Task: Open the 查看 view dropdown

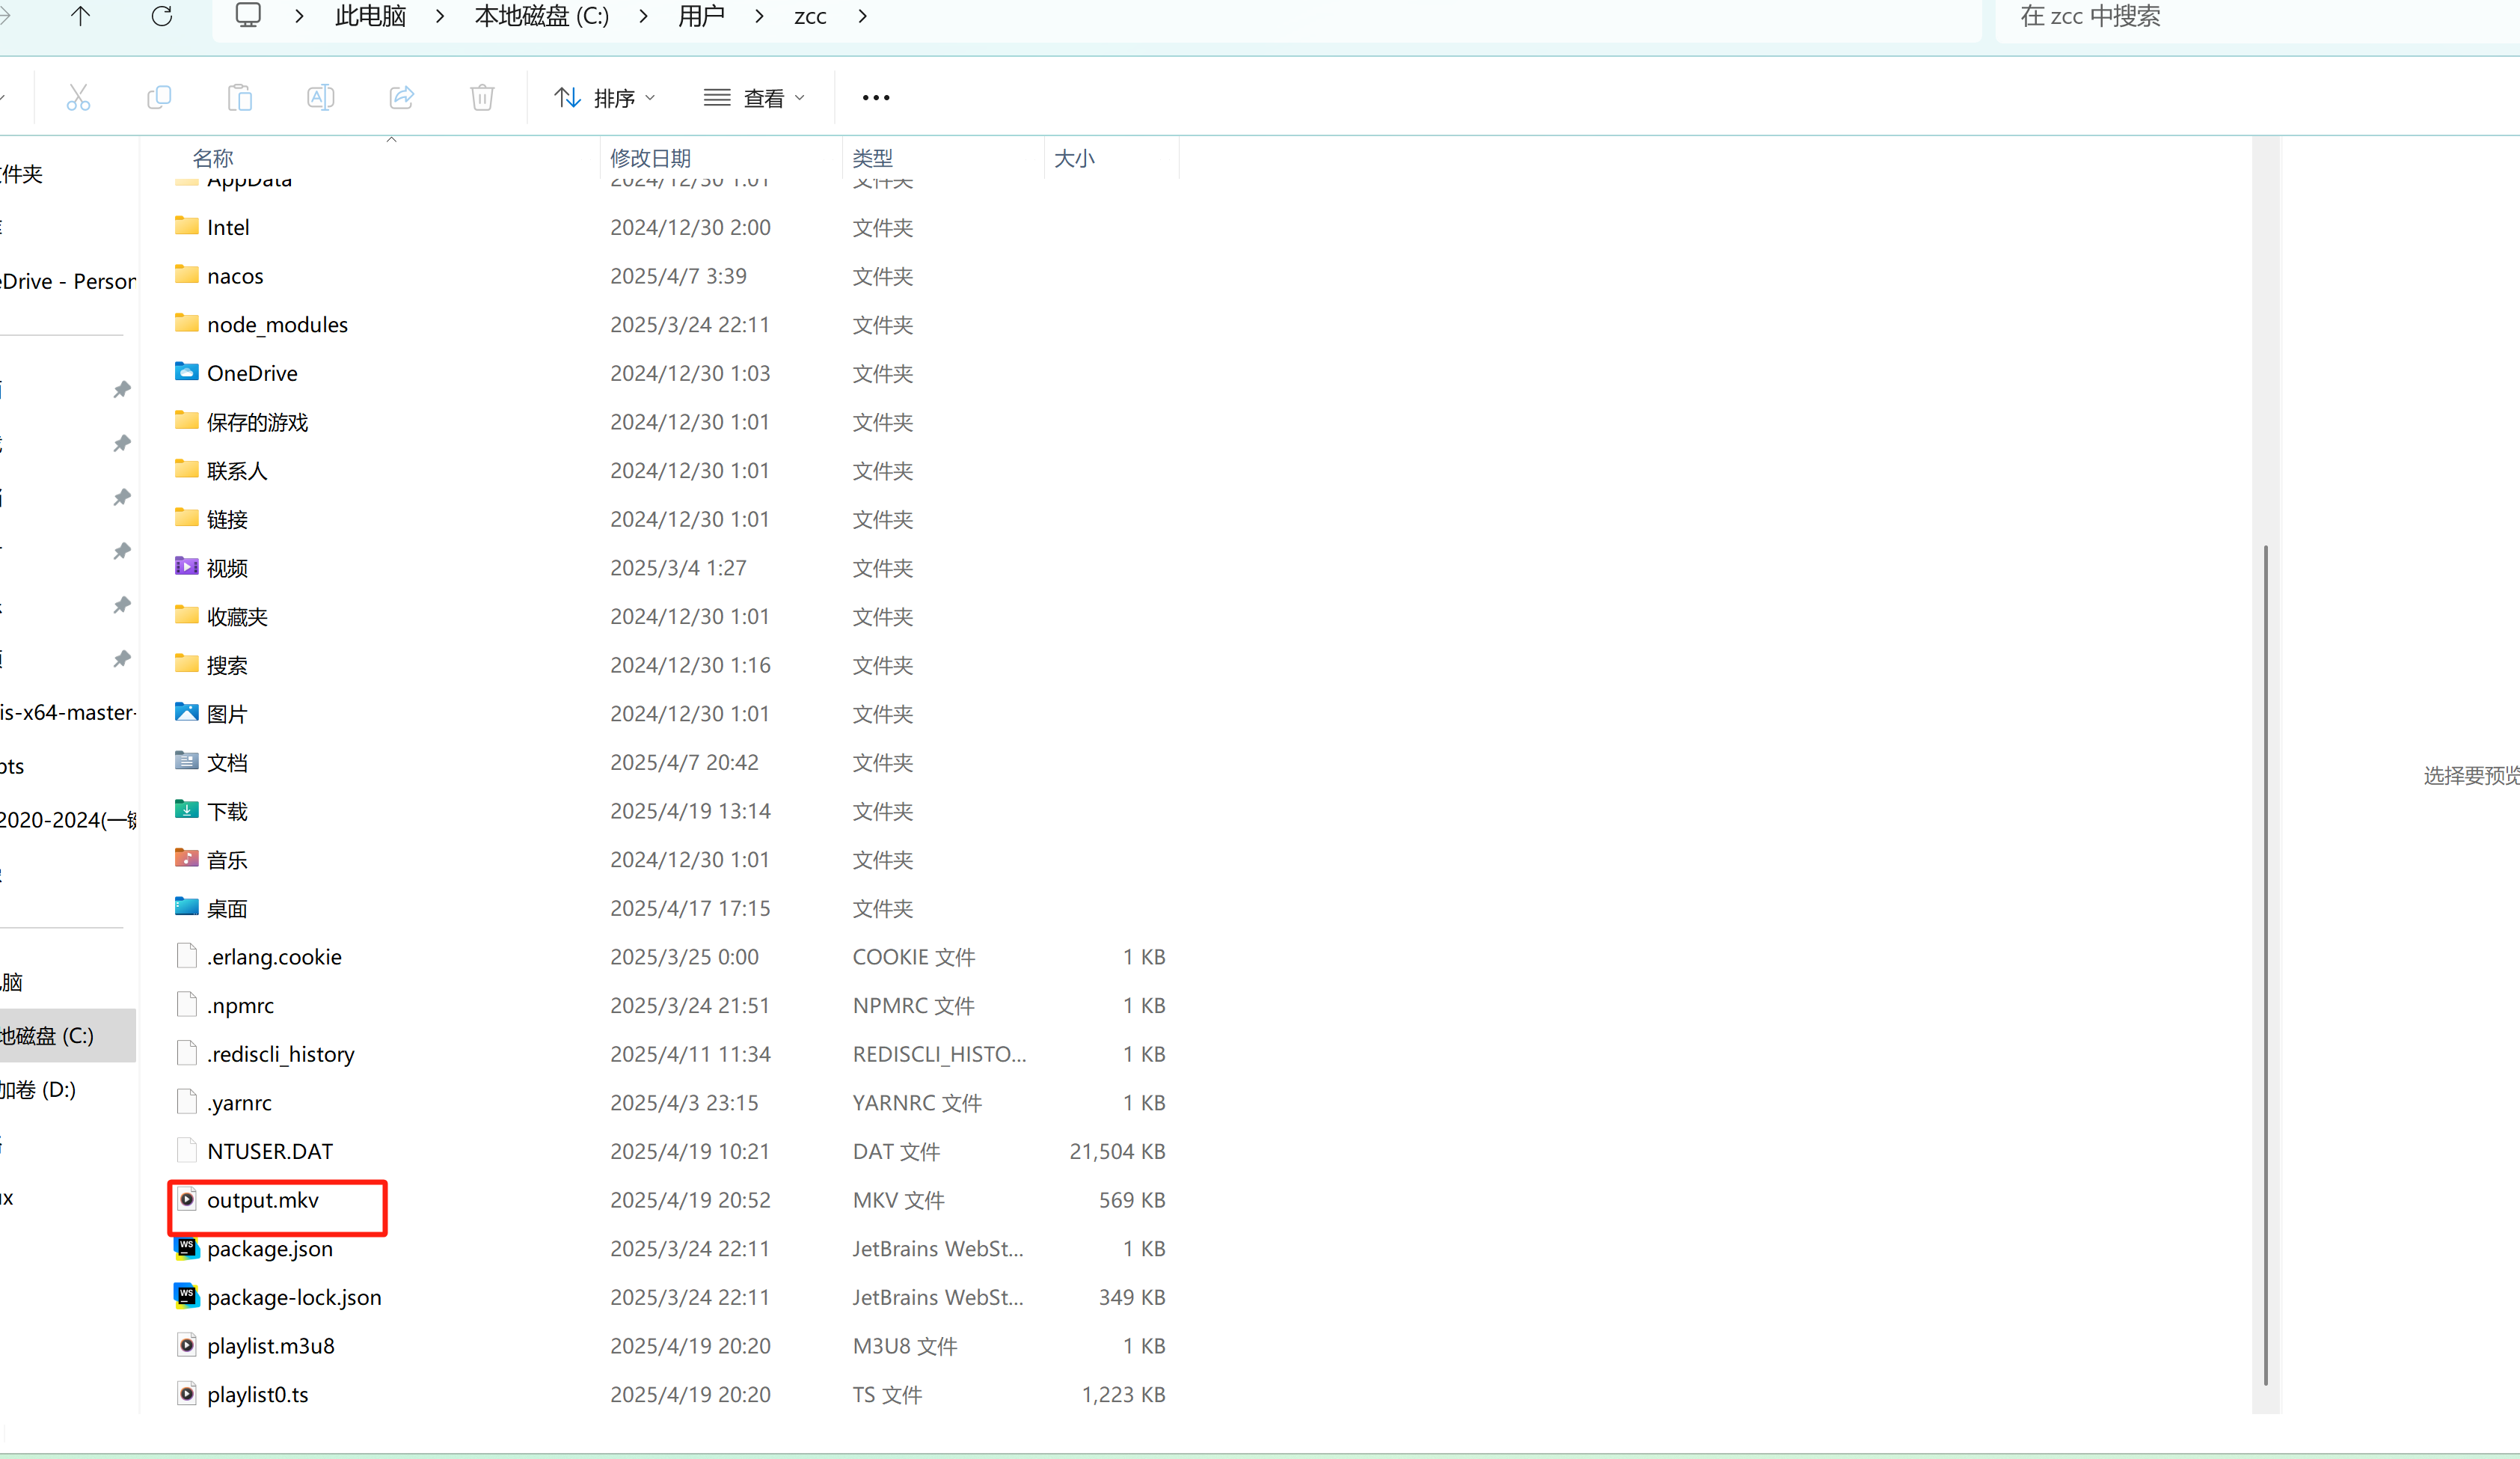Action: tap(754, 98)
